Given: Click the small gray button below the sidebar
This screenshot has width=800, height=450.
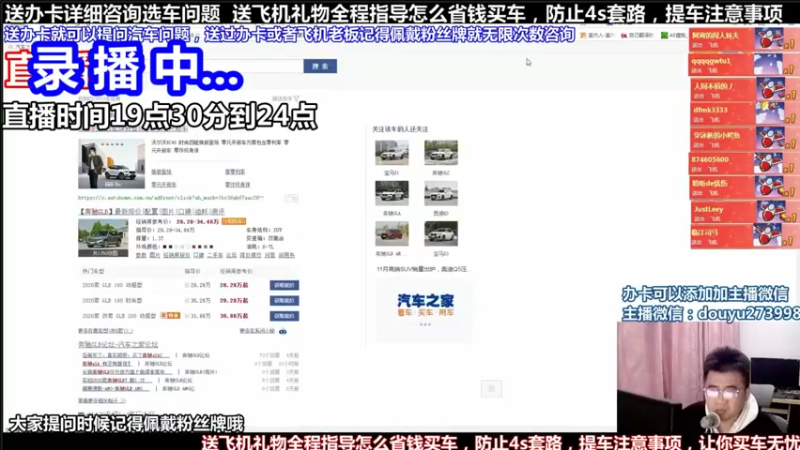Looking at the screenshot, I should (491, 389).
